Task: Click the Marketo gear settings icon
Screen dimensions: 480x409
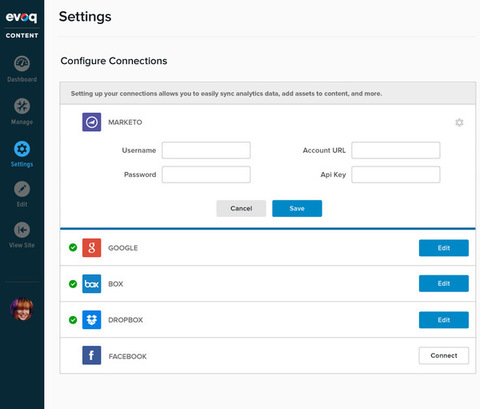Action: pyautogui.click(x=459, y=122)
